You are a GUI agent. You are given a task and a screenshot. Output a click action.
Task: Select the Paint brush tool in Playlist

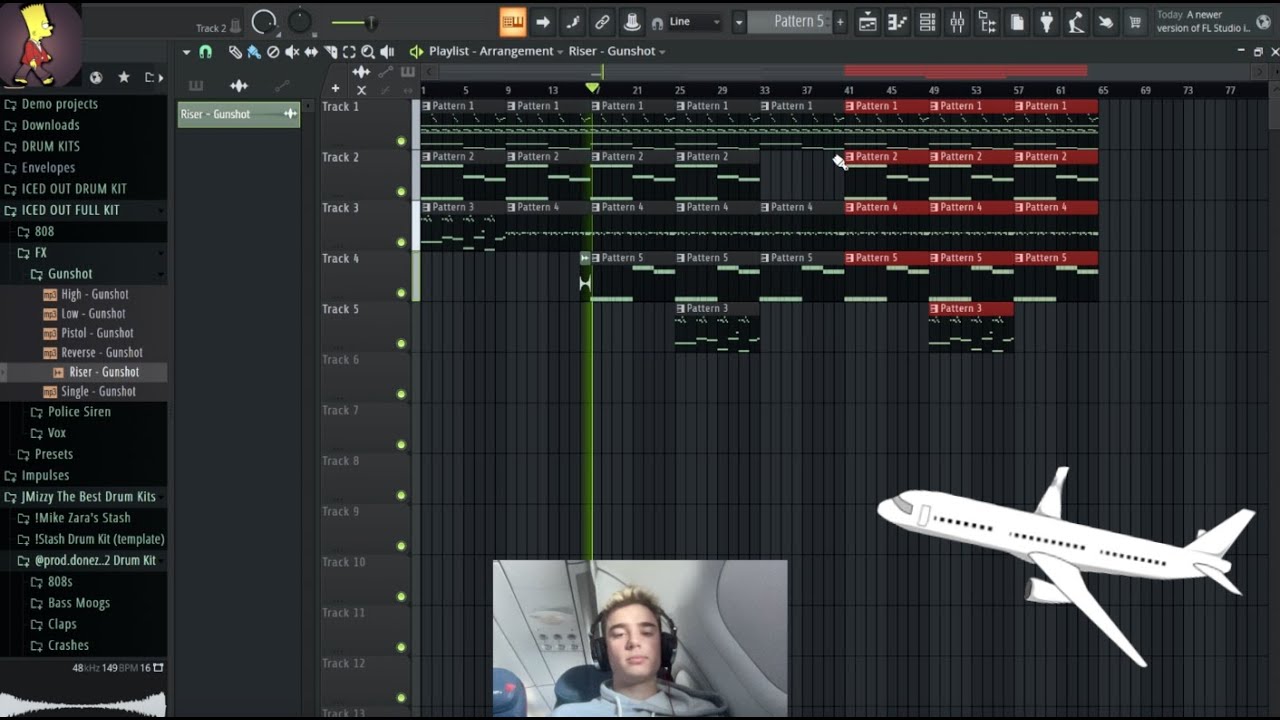pos(254,52)
